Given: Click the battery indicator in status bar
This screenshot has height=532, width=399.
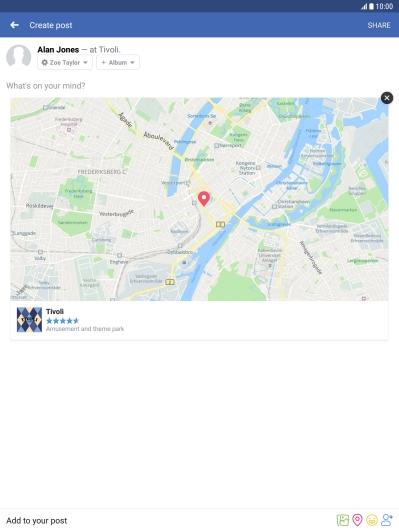Looking at the screenshot, I should (x=372, y=6).
